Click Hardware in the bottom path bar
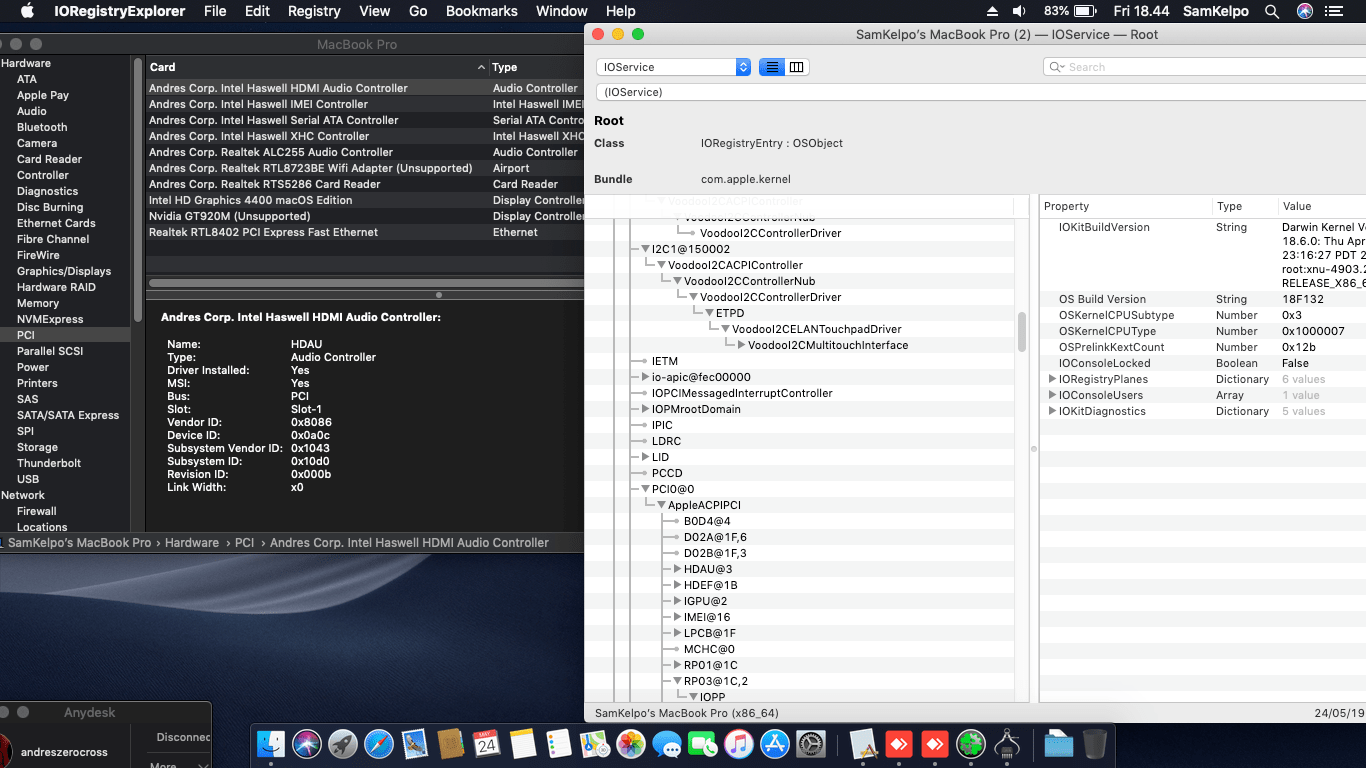 point(192,543)
